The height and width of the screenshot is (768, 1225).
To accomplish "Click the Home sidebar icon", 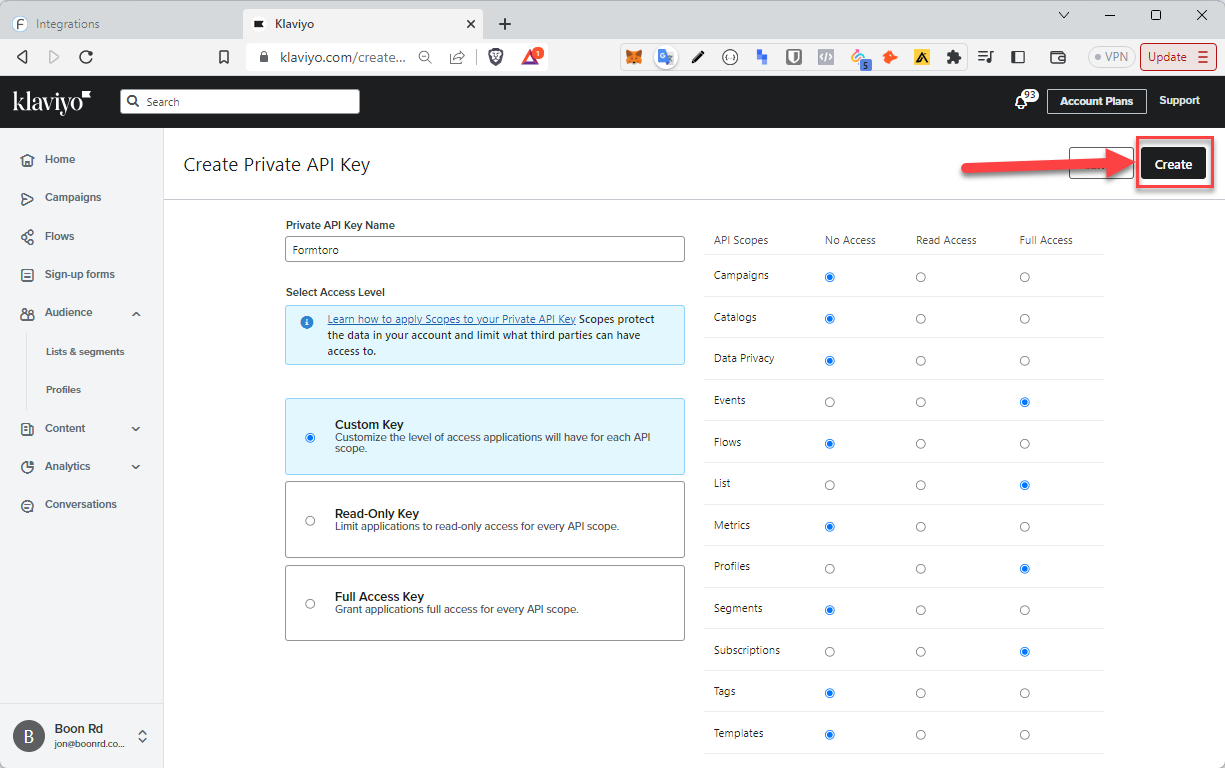I will click(x=27, y=160).
